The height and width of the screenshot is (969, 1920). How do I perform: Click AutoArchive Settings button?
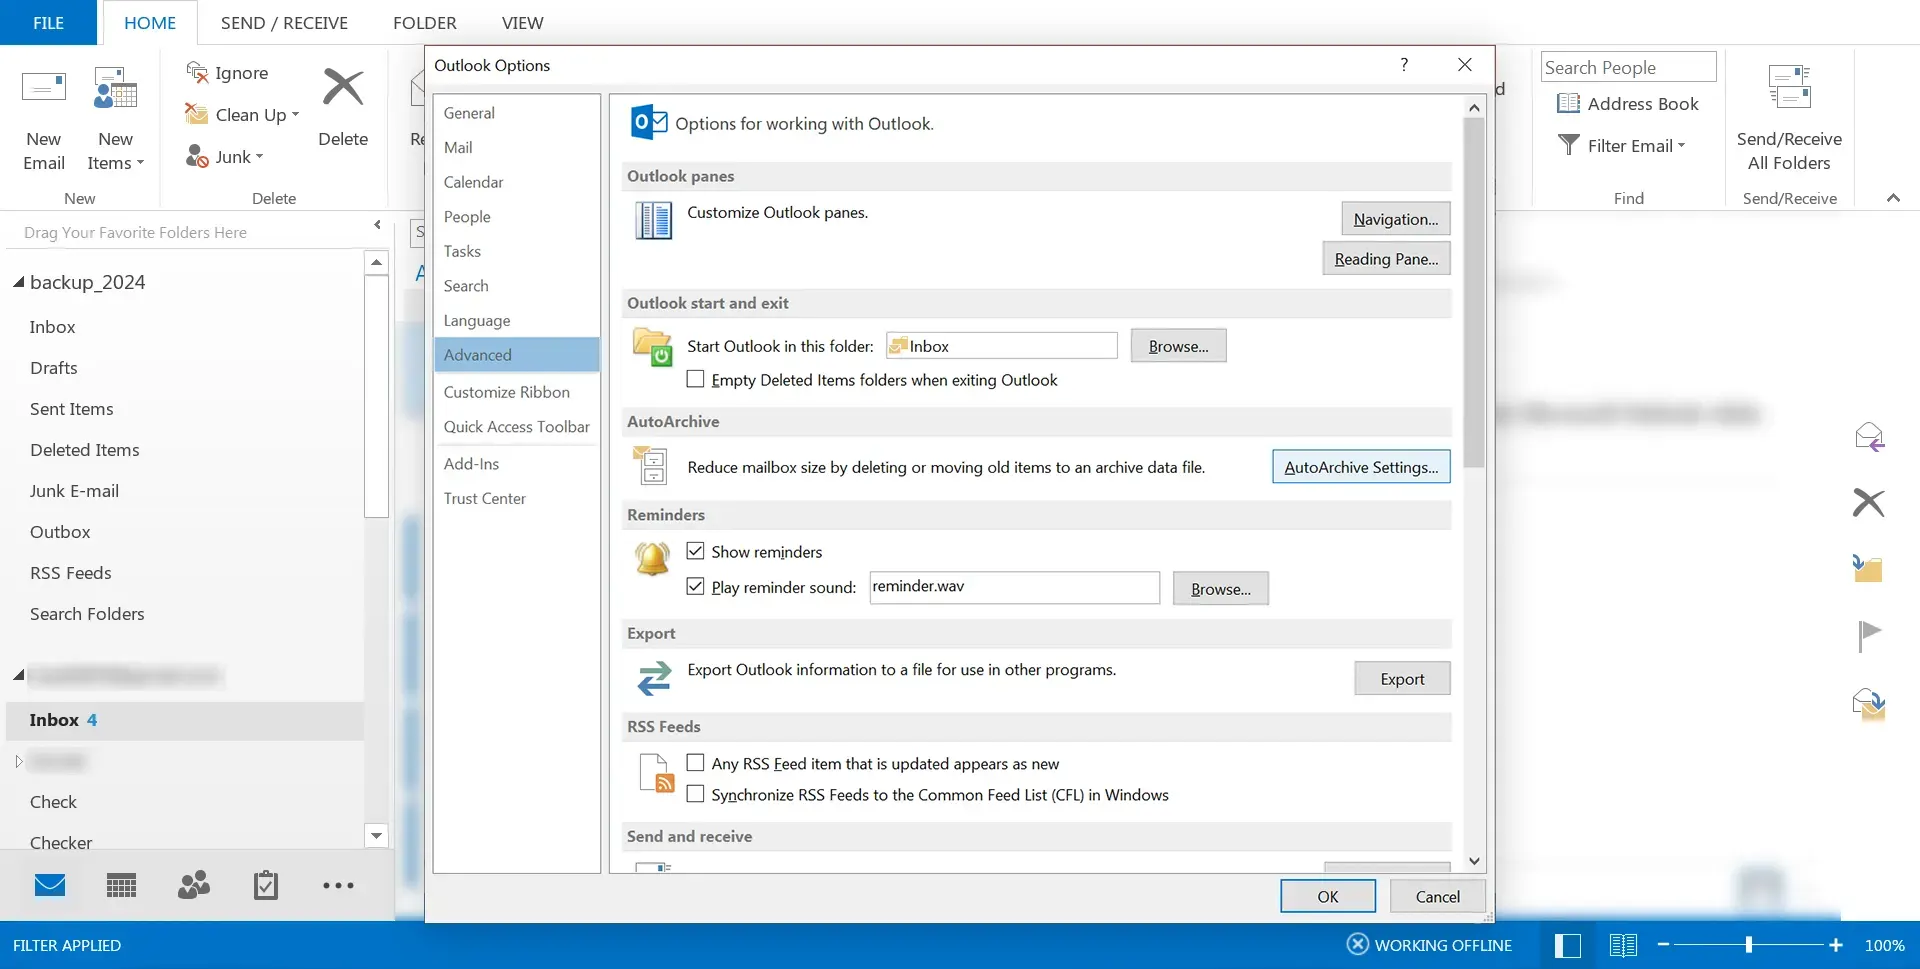(x=1361, y=467)
